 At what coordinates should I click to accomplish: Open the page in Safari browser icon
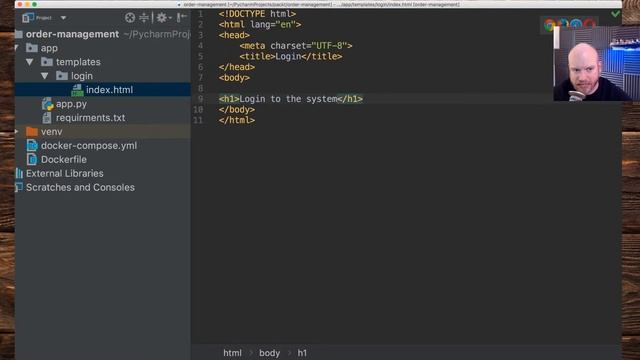[x=576, y=24]
